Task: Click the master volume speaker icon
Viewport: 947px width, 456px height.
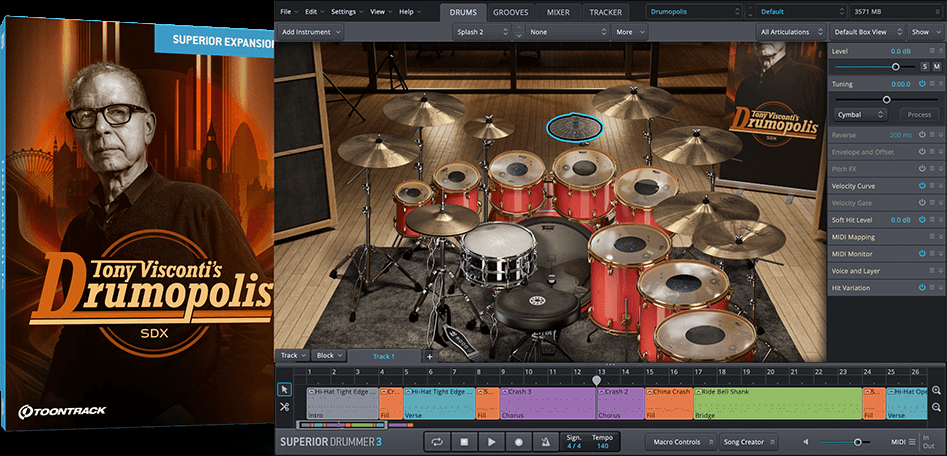Action: pos(807,442)
